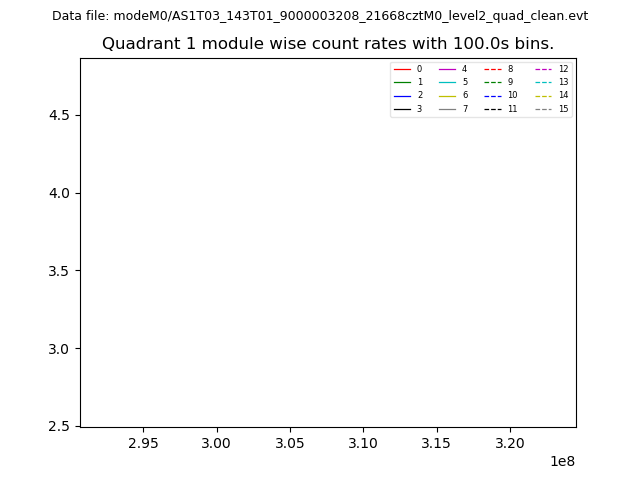Click the green line swatch for module 1
This screenshot has width=640, height=480.
(x=402, y=82)
